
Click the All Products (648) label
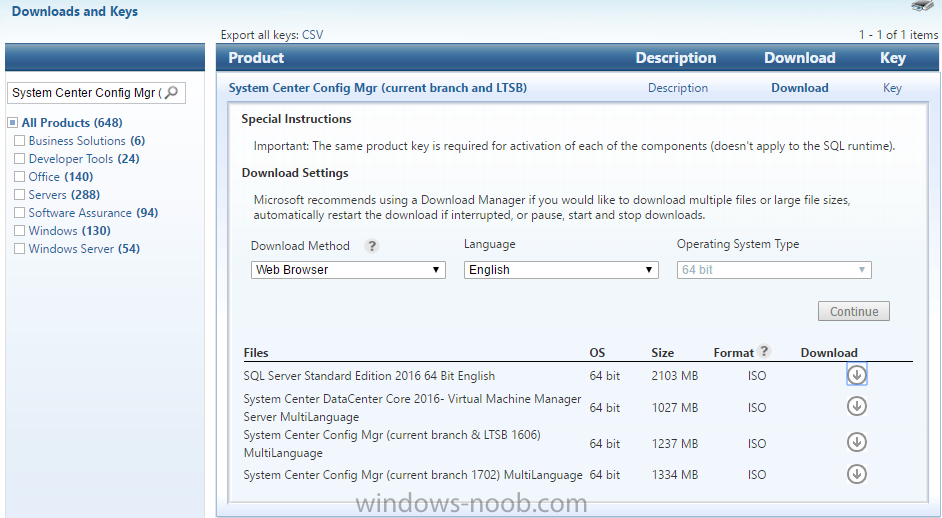pyautogui.click(x=72, y=123)
